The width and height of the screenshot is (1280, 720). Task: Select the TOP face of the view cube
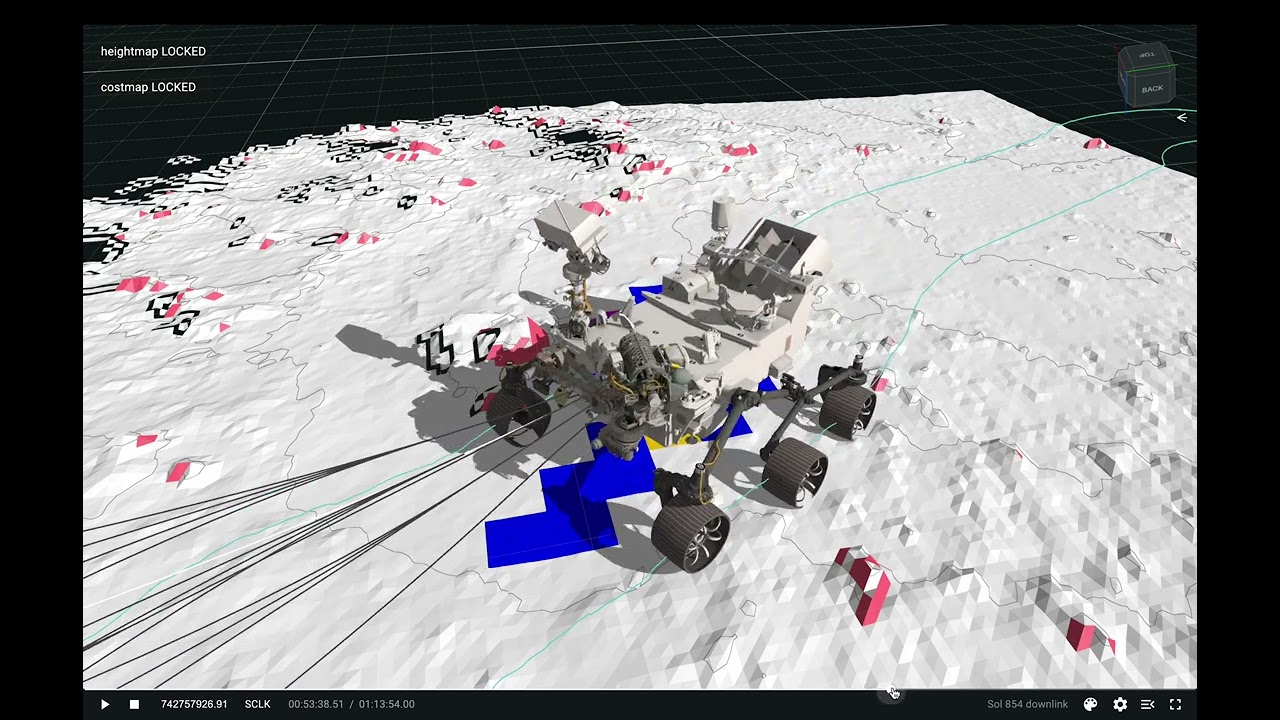(x=1148, y=55)
